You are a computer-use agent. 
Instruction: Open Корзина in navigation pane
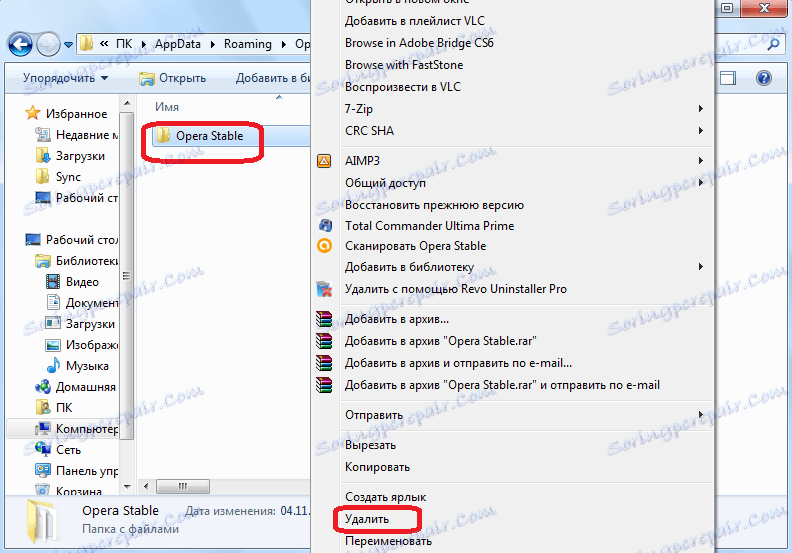pos(69,490)
